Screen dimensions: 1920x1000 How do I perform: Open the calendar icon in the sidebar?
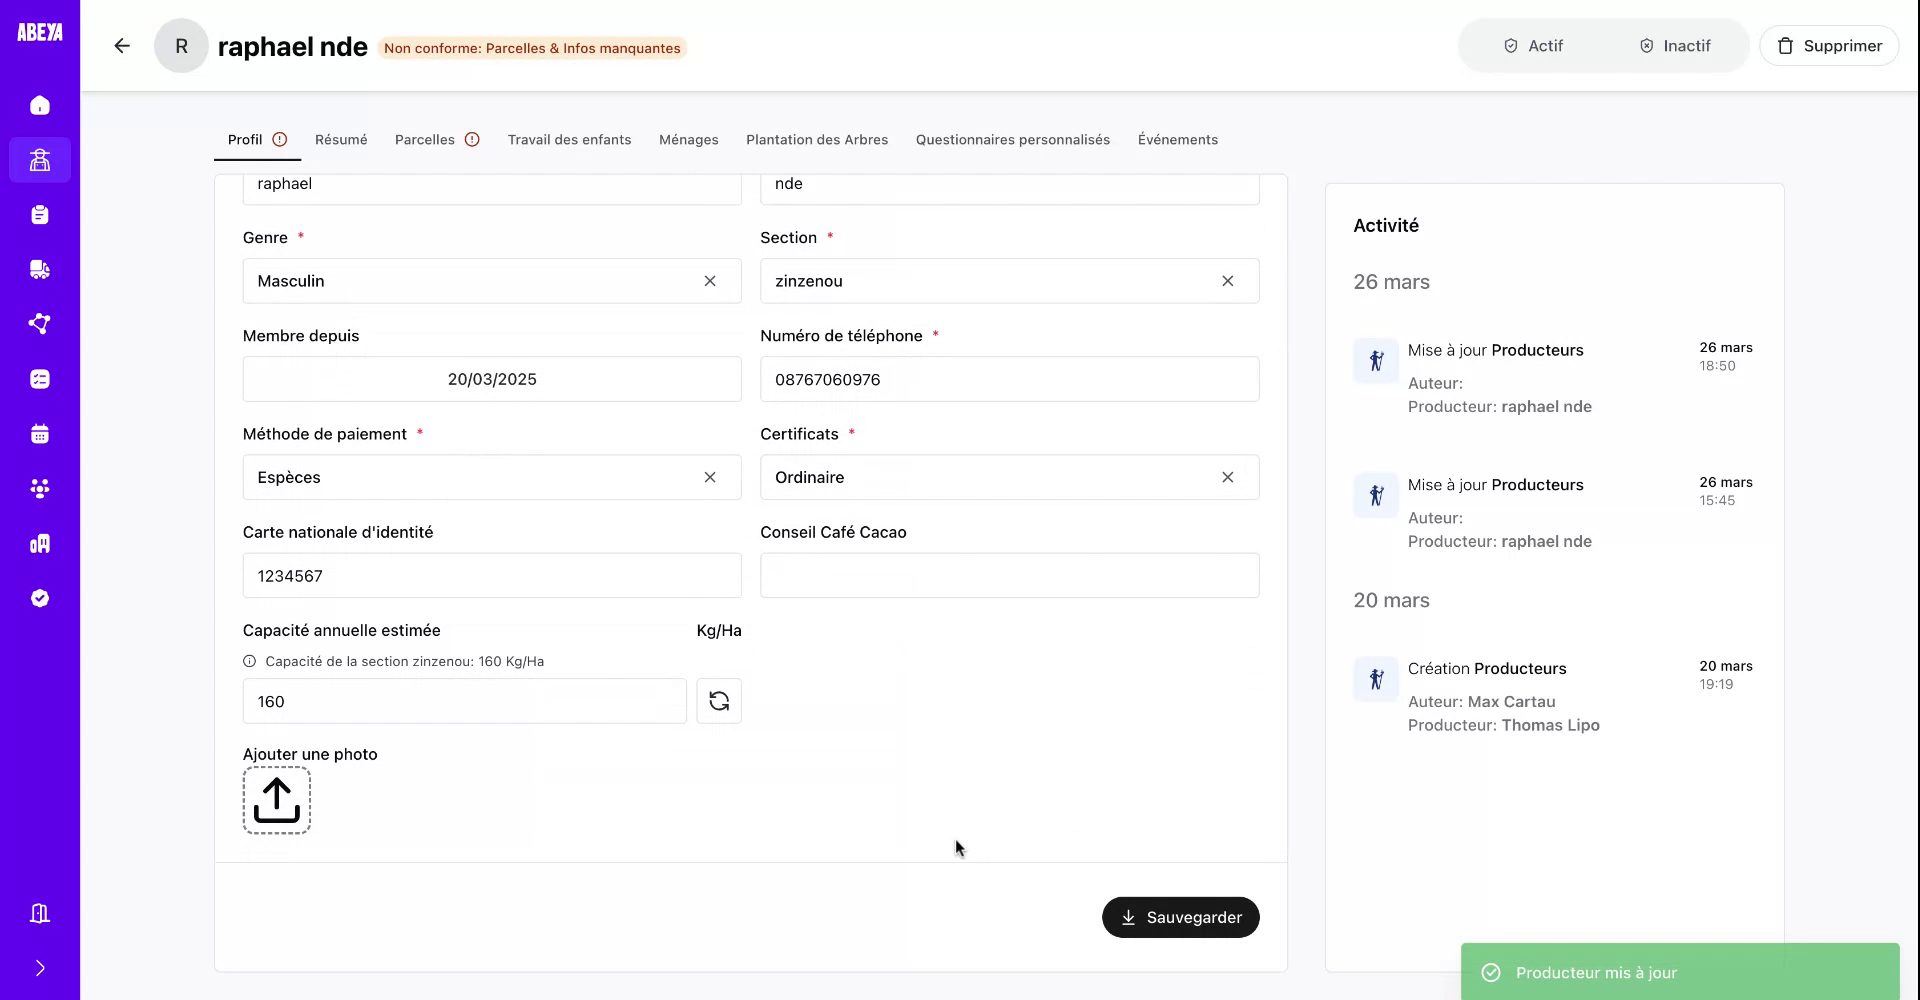click(x=40, y=433)
